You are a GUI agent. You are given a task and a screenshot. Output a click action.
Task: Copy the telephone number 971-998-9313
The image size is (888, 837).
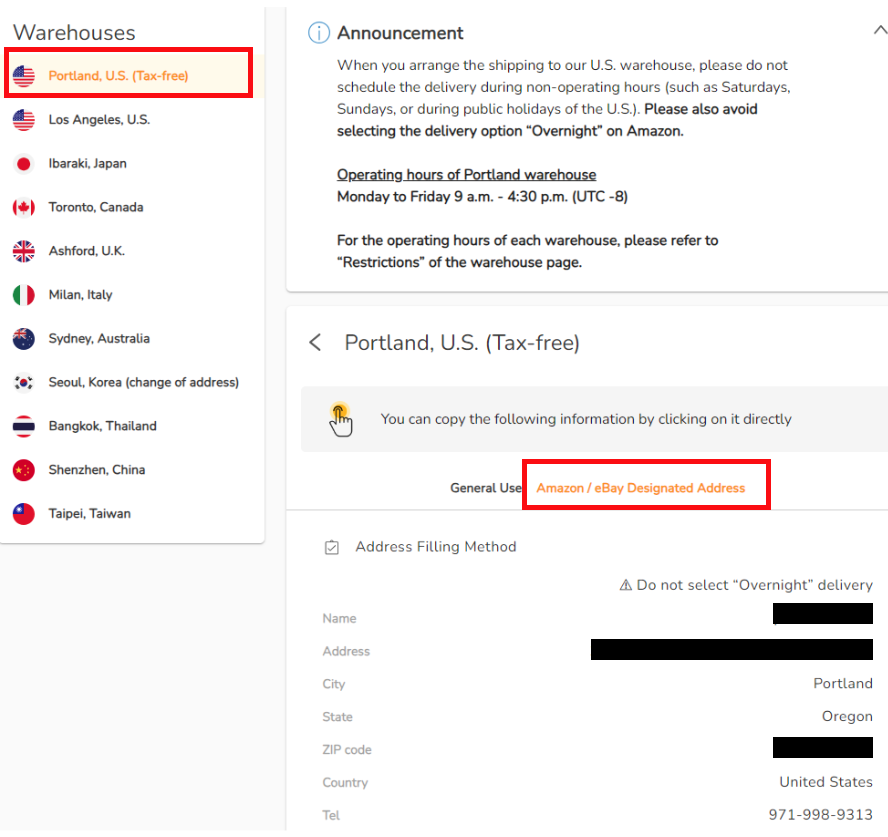(x=820, y=815)
